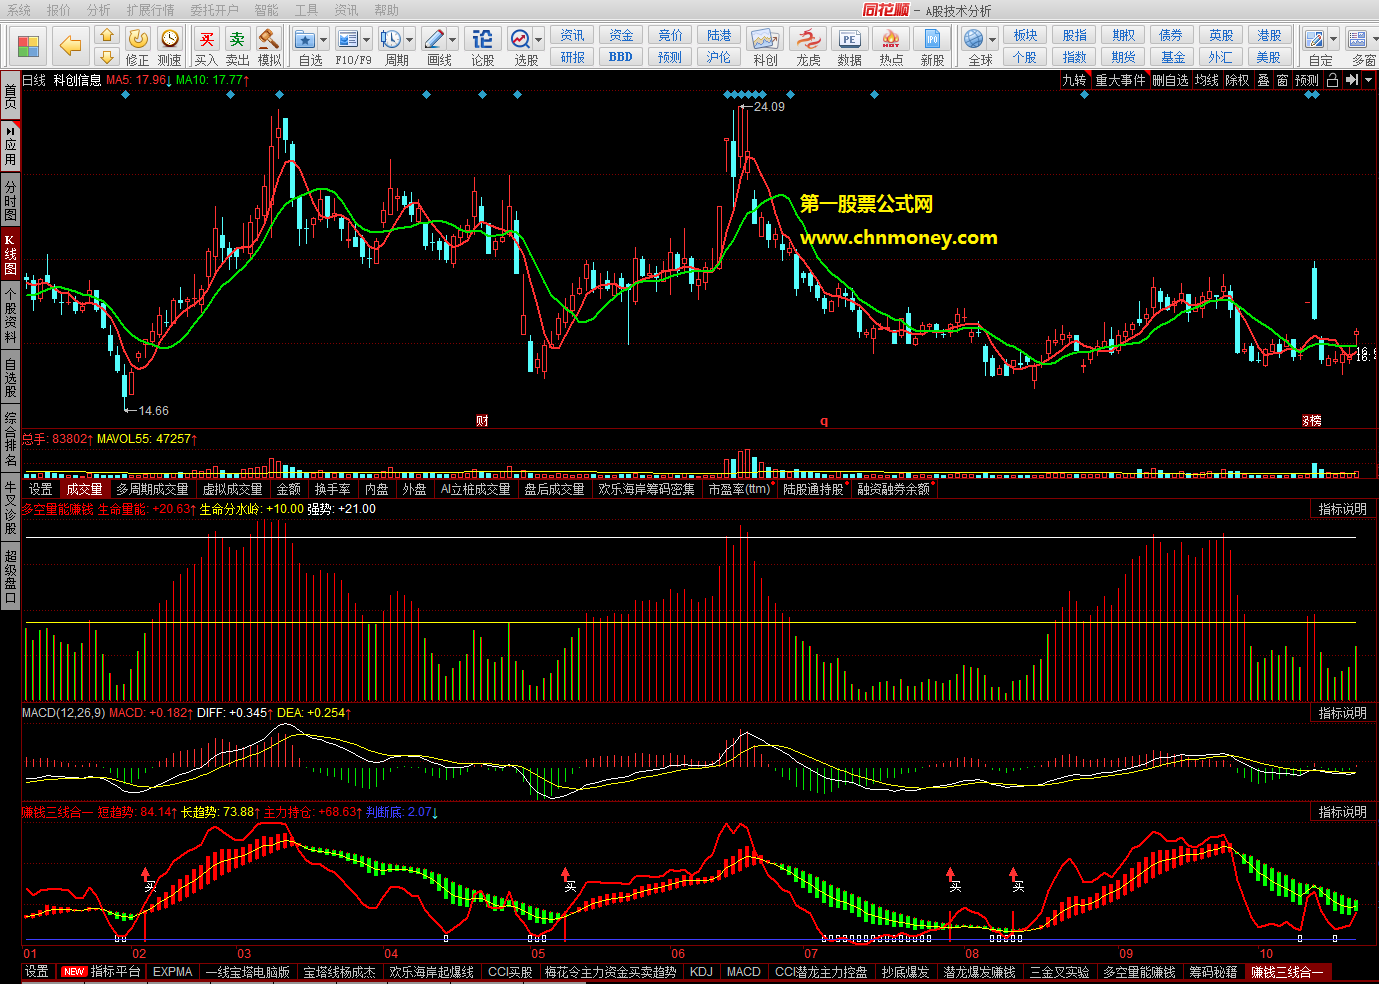Expand the F10/F9 dropdown arrow
This screenshot has width=1379, height=984.
point(366,40)
